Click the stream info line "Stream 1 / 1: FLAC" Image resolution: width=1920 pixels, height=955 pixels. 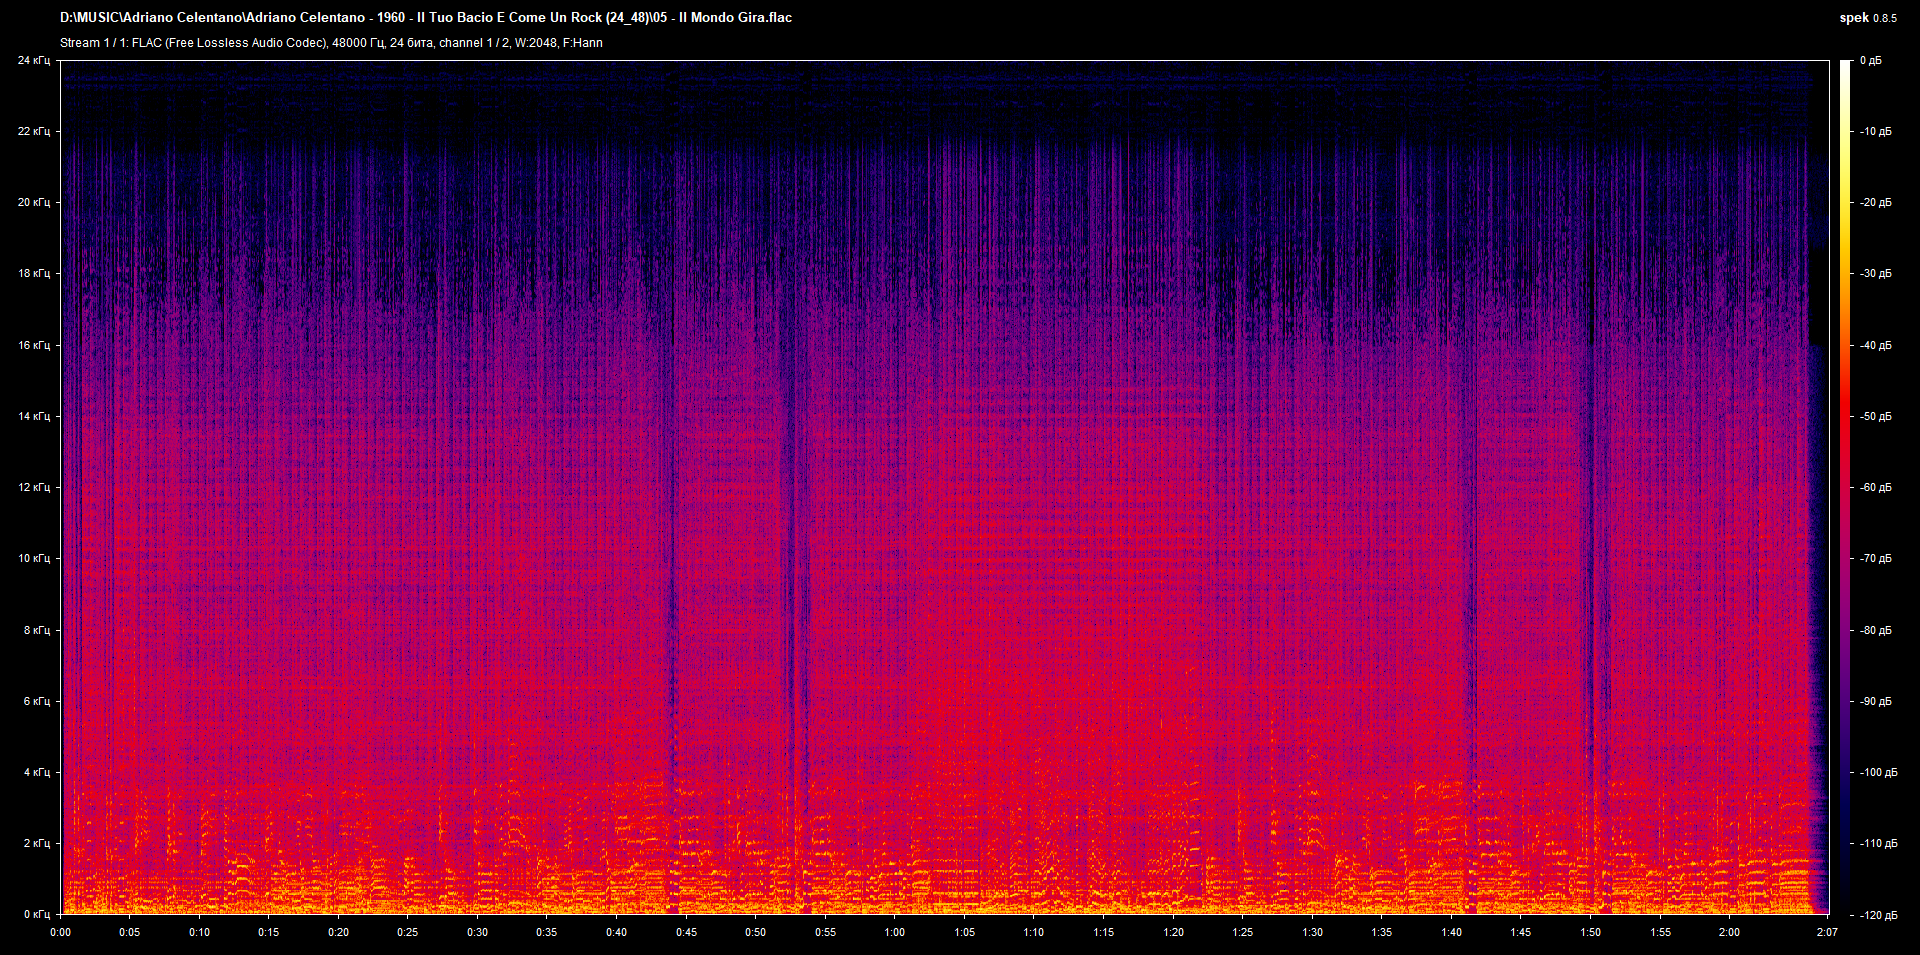331,43
